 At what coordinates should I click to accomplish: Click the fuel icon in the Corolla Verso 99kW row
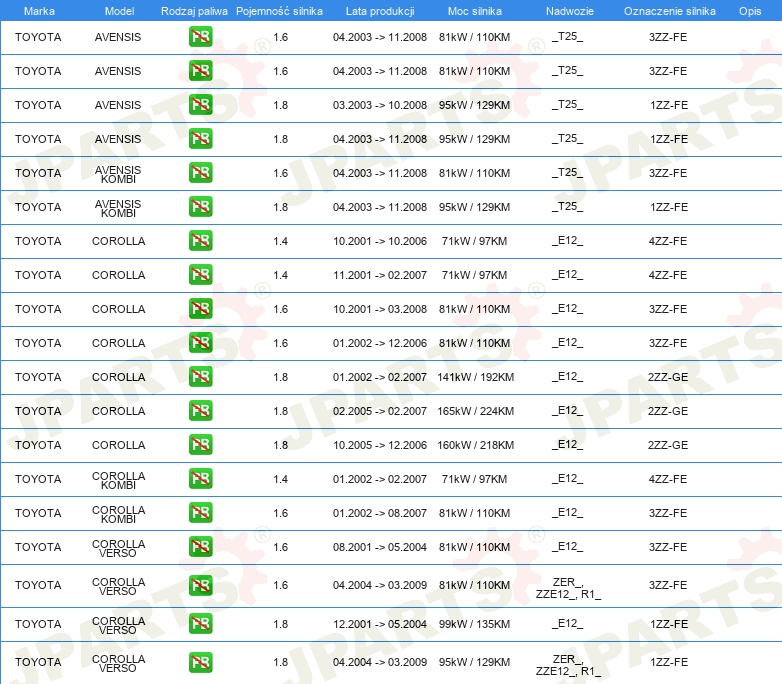pos(200,624)
